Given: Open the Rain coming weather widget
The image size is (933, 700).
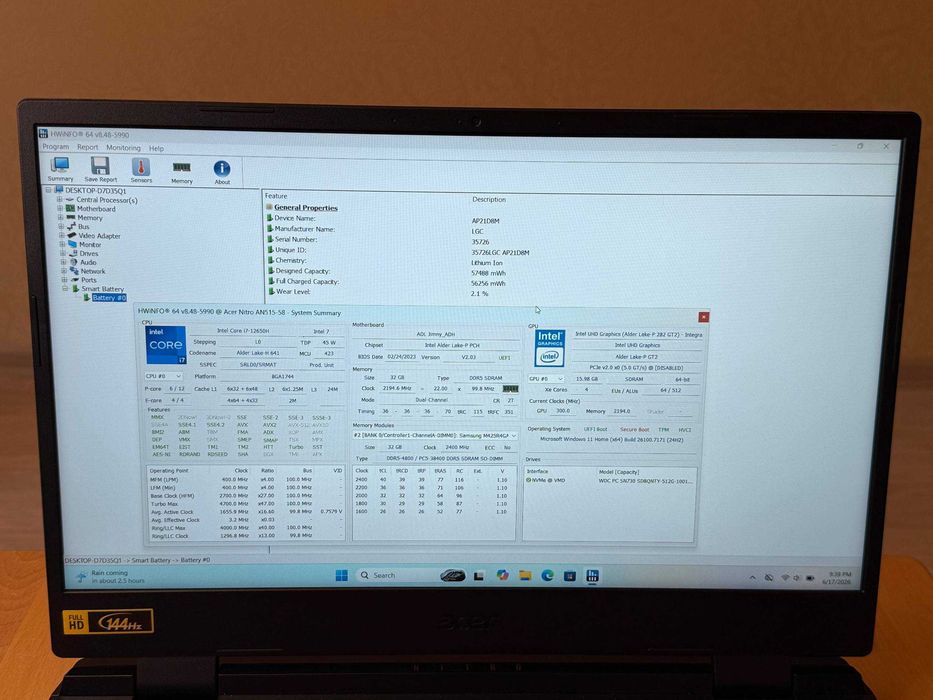Looking at the screenshot, I should 111,576.
